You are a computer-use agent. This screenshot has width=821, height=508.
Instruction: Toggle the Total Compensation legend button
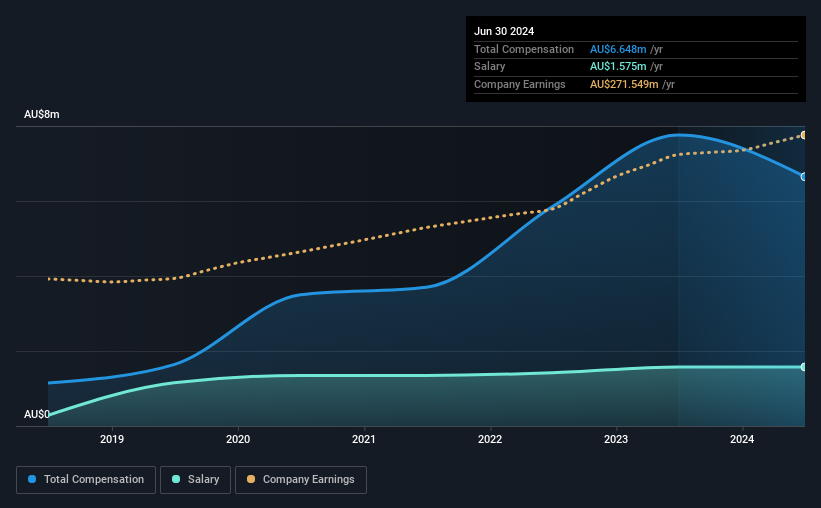tap(86, 480)
